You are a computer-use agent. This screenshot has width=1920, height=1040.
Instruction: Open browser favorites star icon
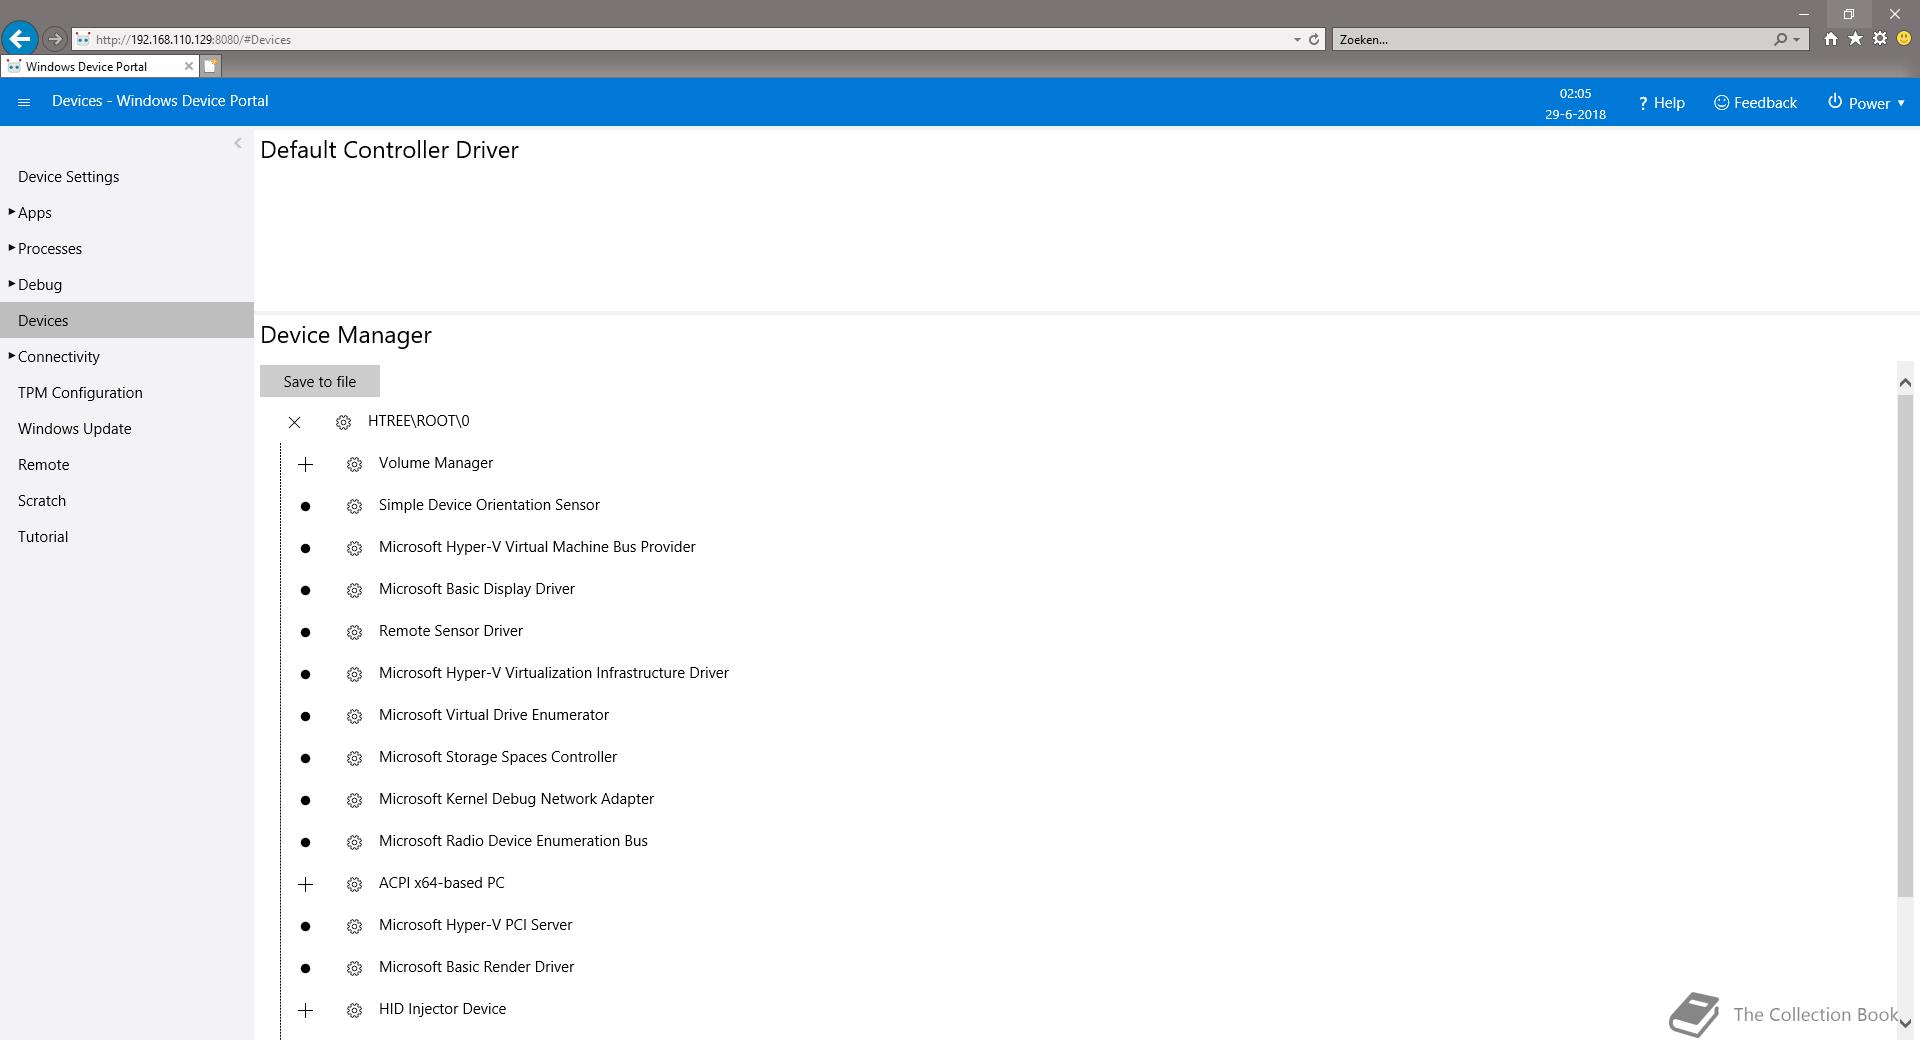(1855, 39)
